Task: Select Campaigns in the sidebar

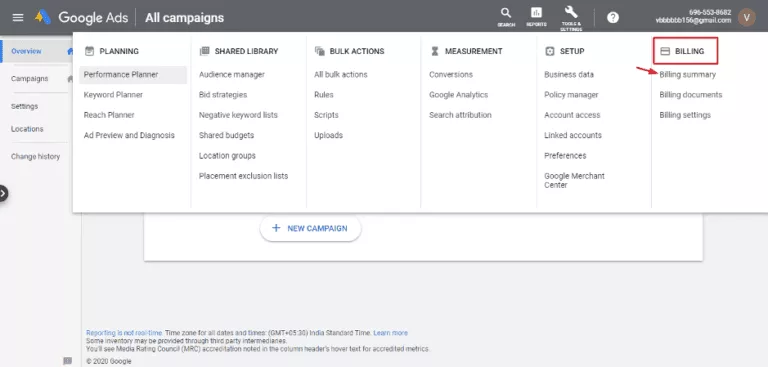Action: (x=30, y=78)
